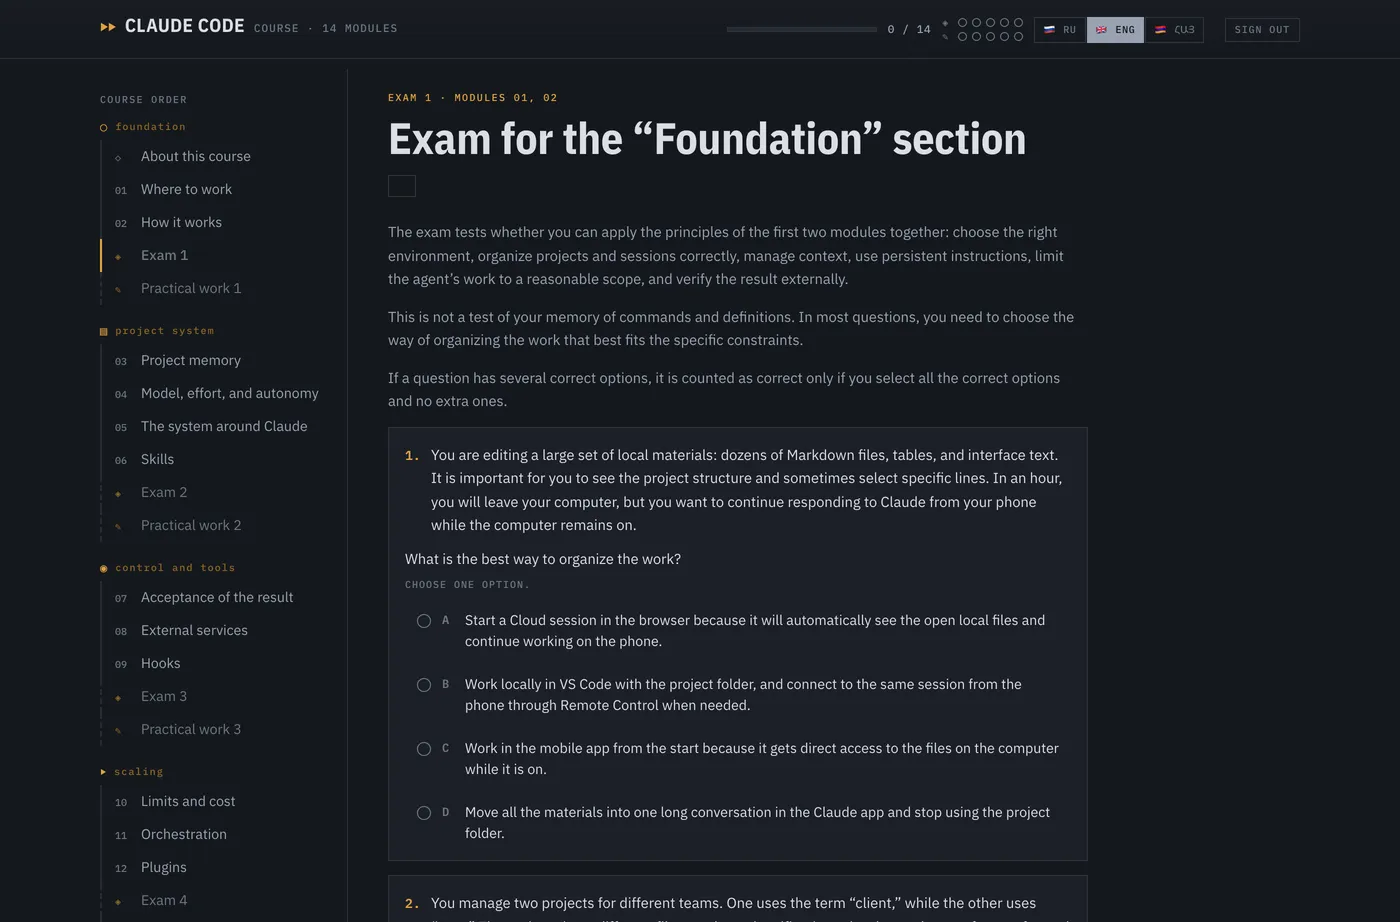Image resolution: width=1400 pixels, height=922 pixels.
Task: Click the "0 / 14" progress counter
Action: [x=909, y=30]
